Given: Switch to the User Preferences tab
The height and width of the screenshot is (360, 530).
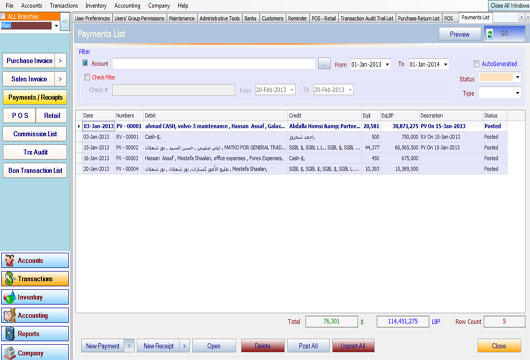Looking at the screenshot, I should (x=92, y=18).
